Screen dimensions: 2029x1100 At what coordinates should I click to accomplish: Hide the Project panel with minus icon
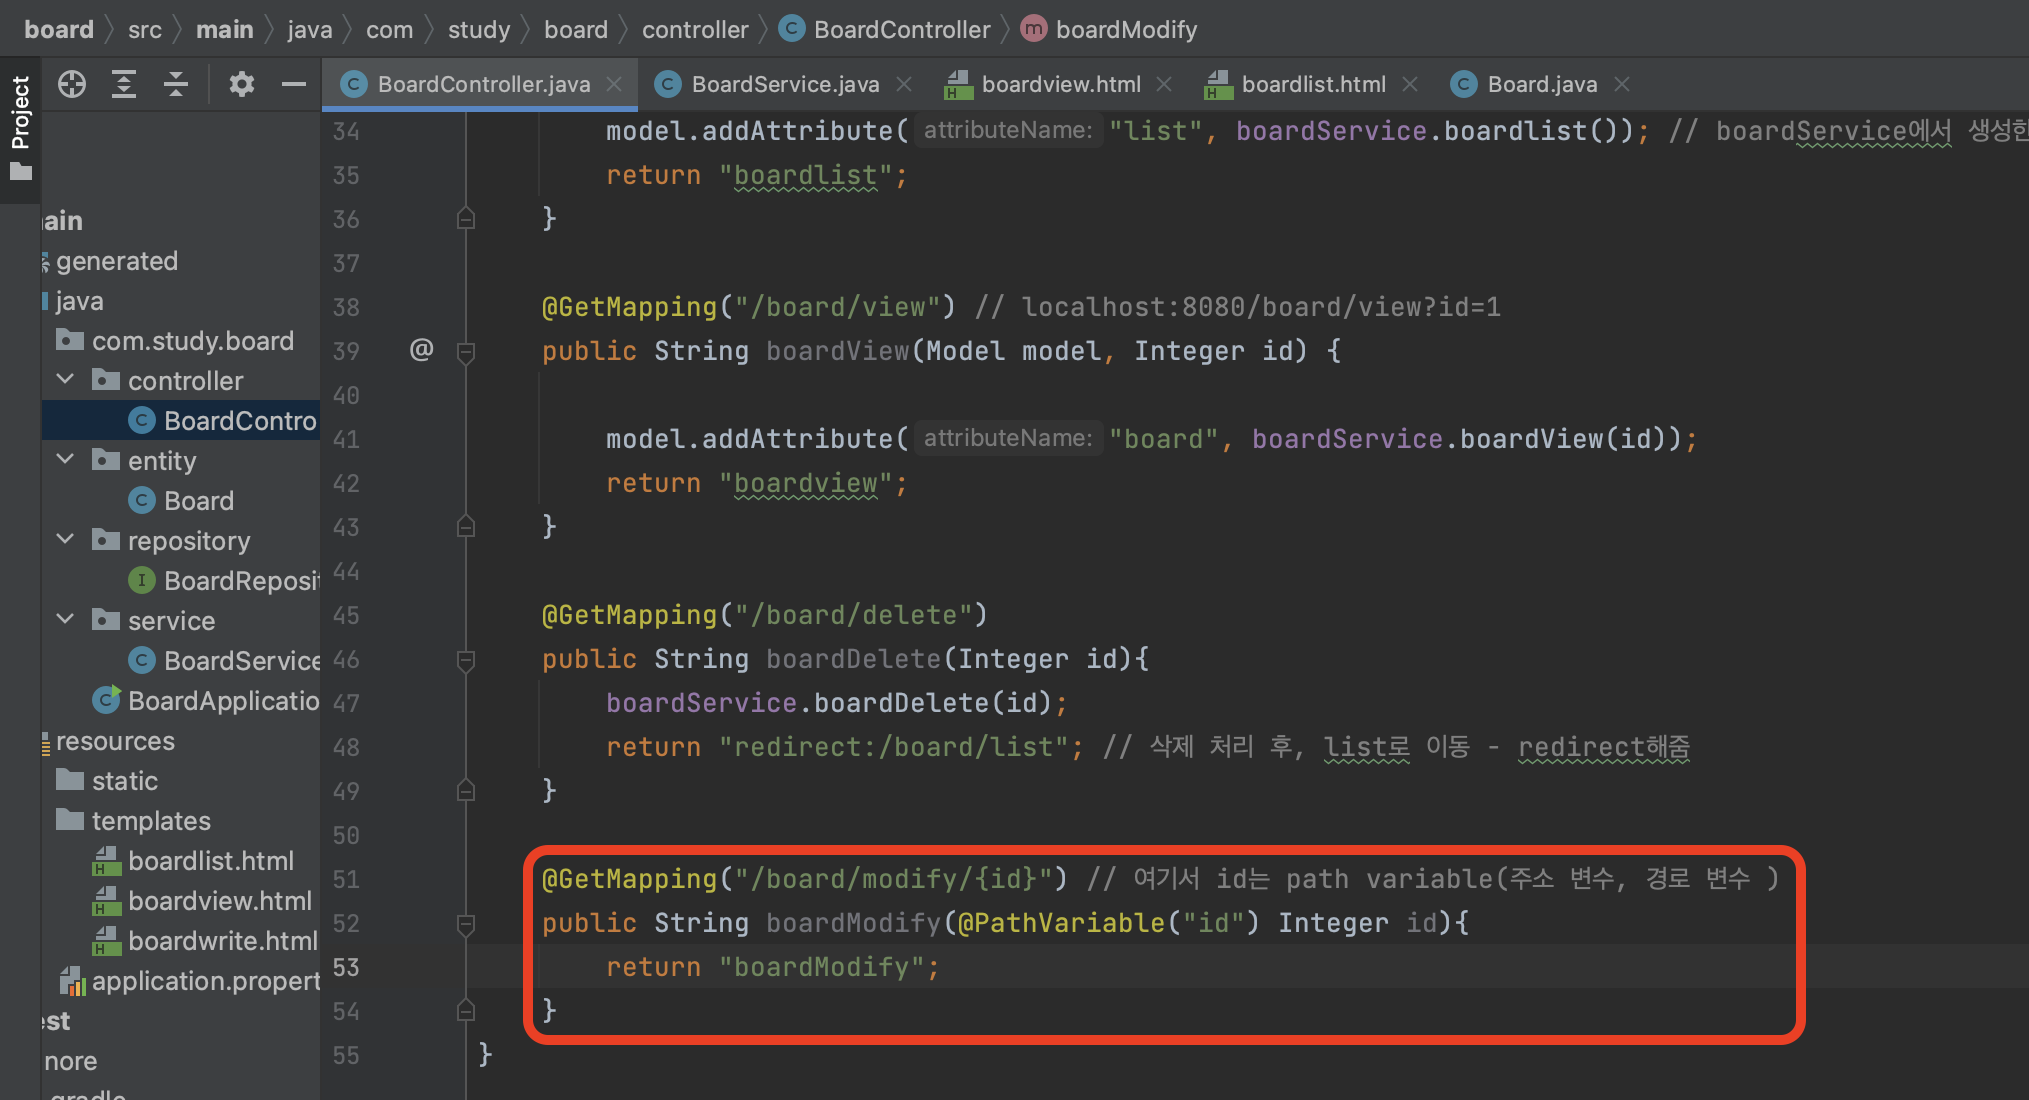pyautogui.click(x=293, y=84)
